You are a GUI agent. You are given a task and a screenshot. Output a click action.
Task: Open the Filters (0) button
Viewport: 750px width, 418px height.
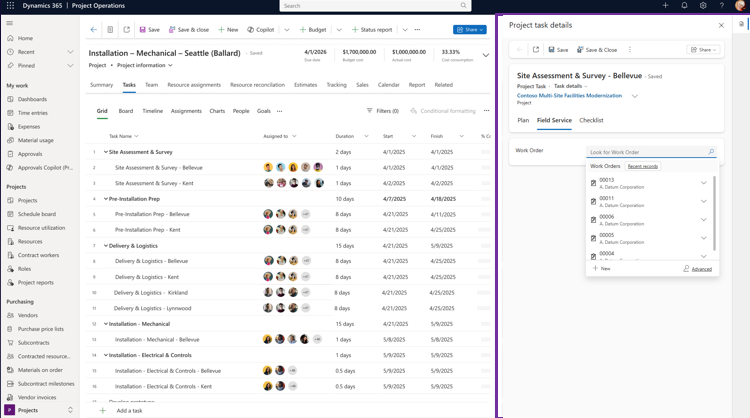pos(383,111)
